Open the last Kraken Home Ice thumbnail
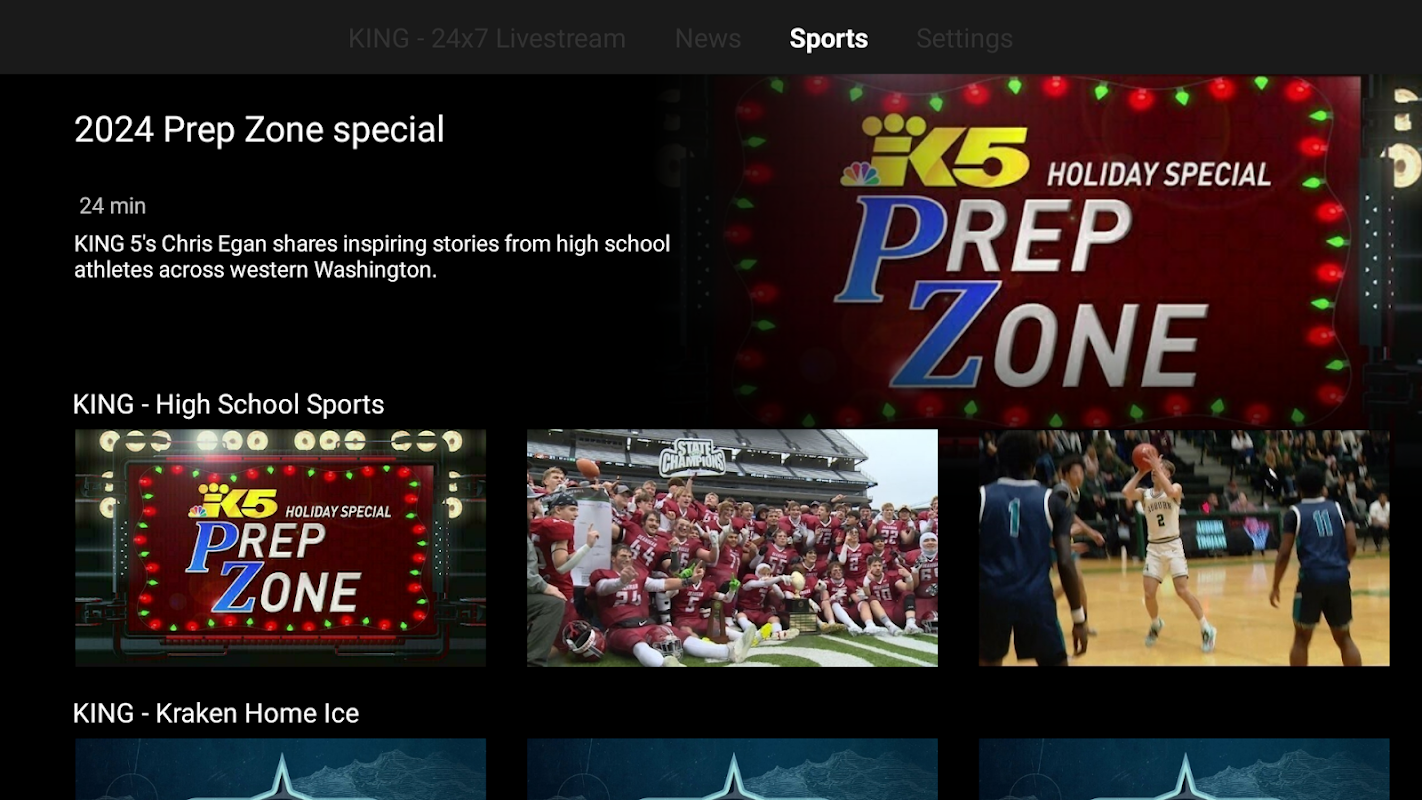The width and height of the screenshot is (1422, 800). [x=1184, y=769]
